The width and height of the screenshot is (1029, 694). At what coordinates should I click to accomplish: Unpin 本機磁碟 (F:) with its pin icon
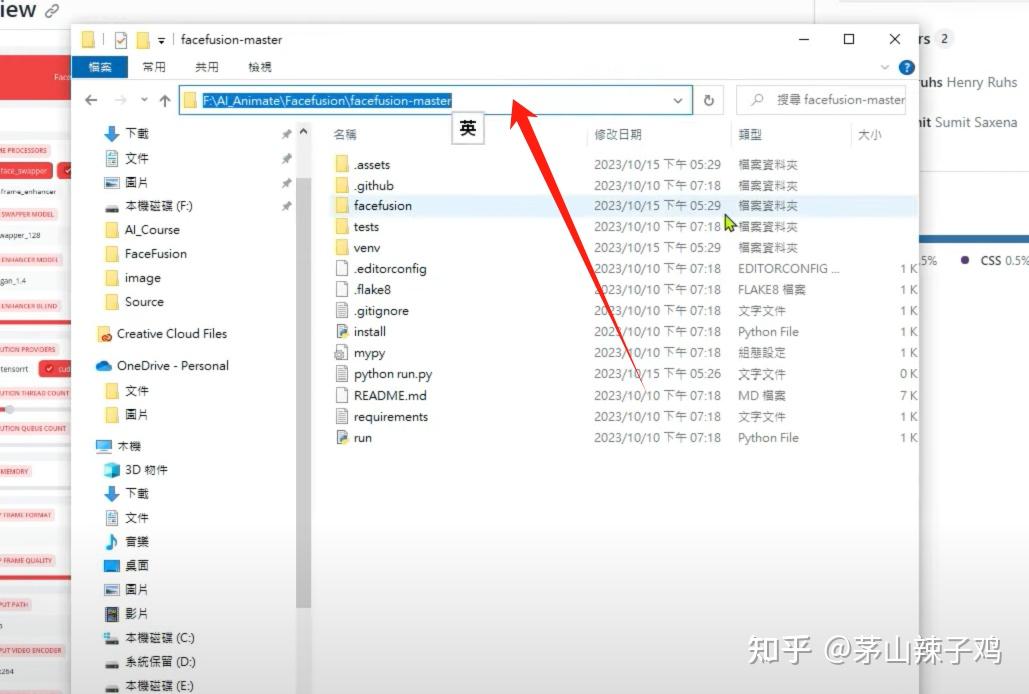click(287, 206)
